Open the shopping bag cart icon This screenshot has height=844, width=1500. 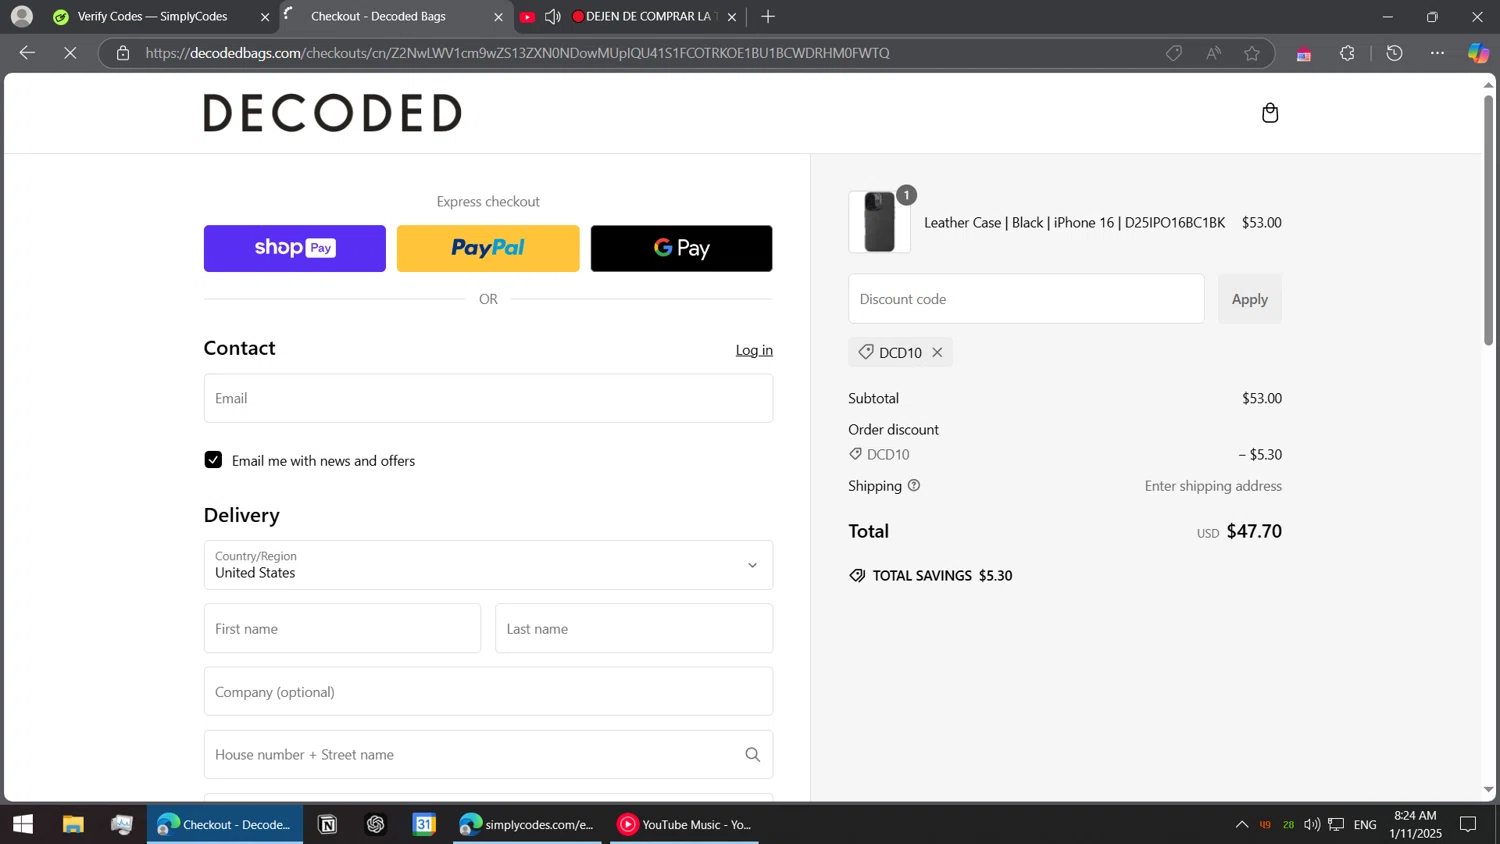coord(1270,113)
